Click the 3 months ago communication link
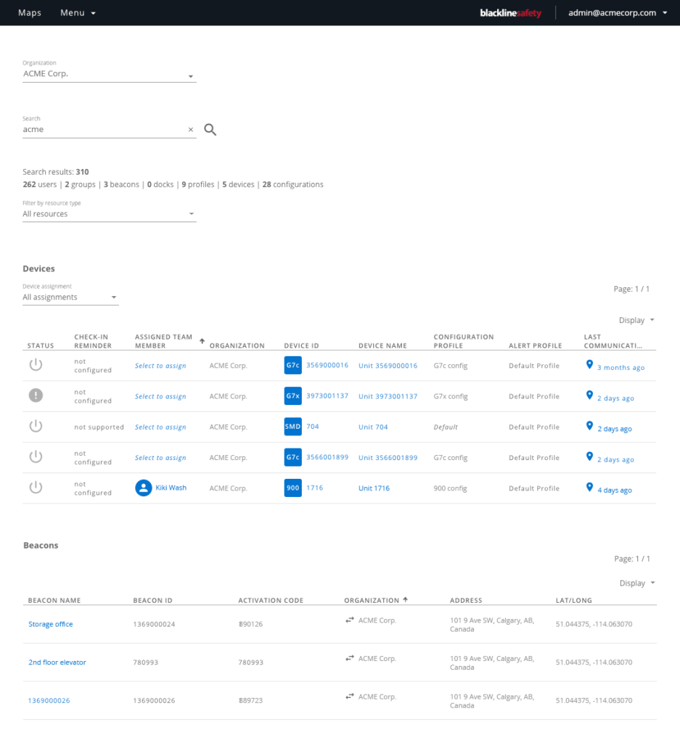The height and width of the screenshot is (743, 680). 621,367
